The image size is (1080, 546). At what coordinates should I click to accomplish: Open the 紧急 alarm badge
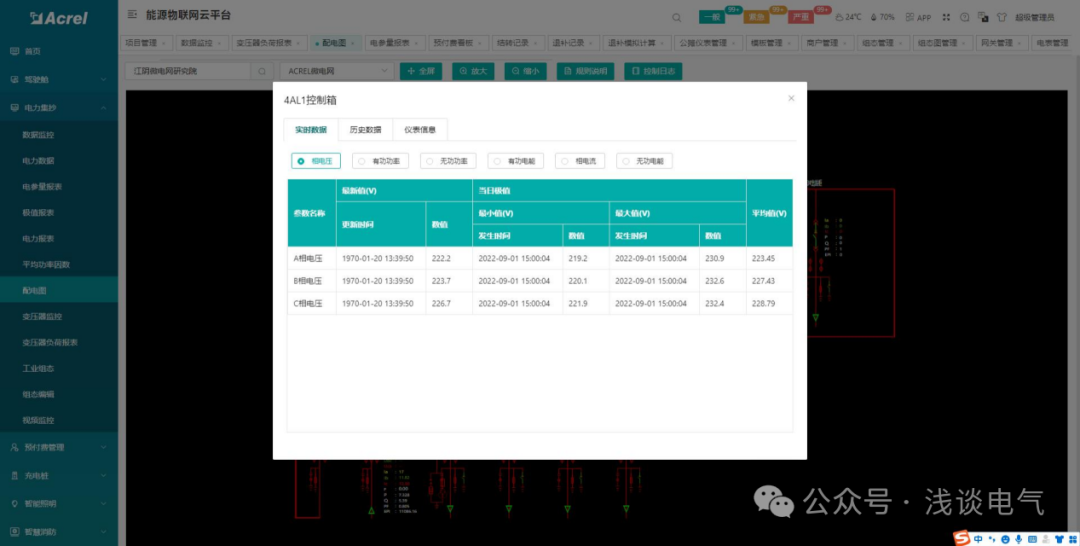[x=756, y=17]
